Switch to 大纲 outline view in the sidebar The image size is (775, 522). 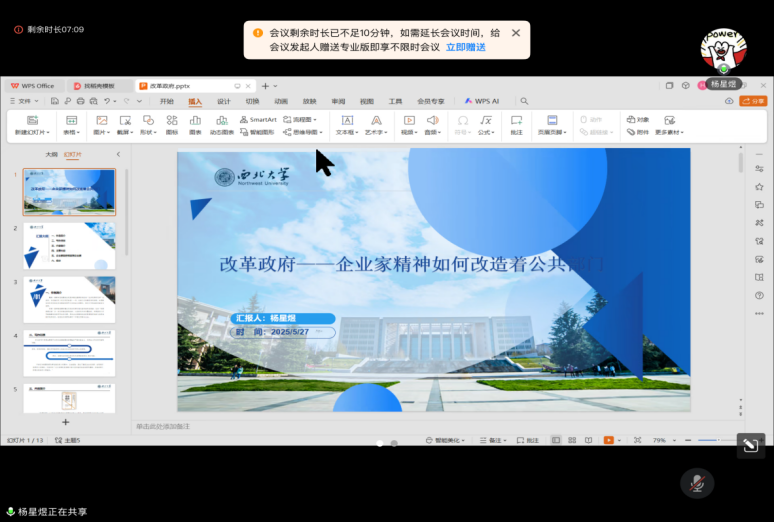tap(51, 154)
